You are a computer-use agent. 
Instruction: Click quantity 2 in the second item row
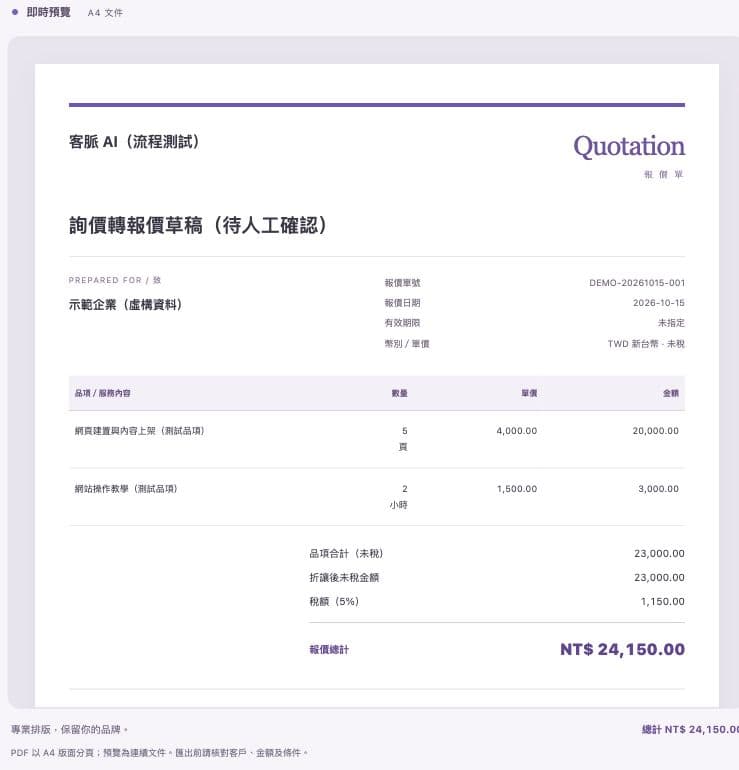tap(405, 489)
